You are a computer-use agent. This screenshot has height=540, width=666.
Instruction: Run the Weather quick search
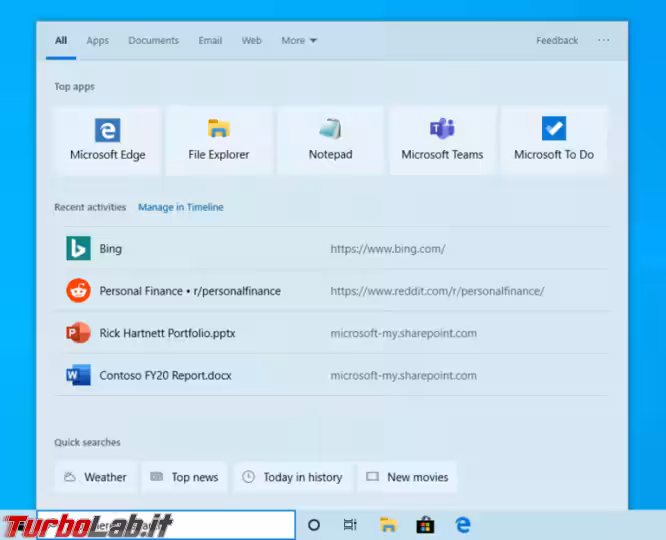pos(96,477)
